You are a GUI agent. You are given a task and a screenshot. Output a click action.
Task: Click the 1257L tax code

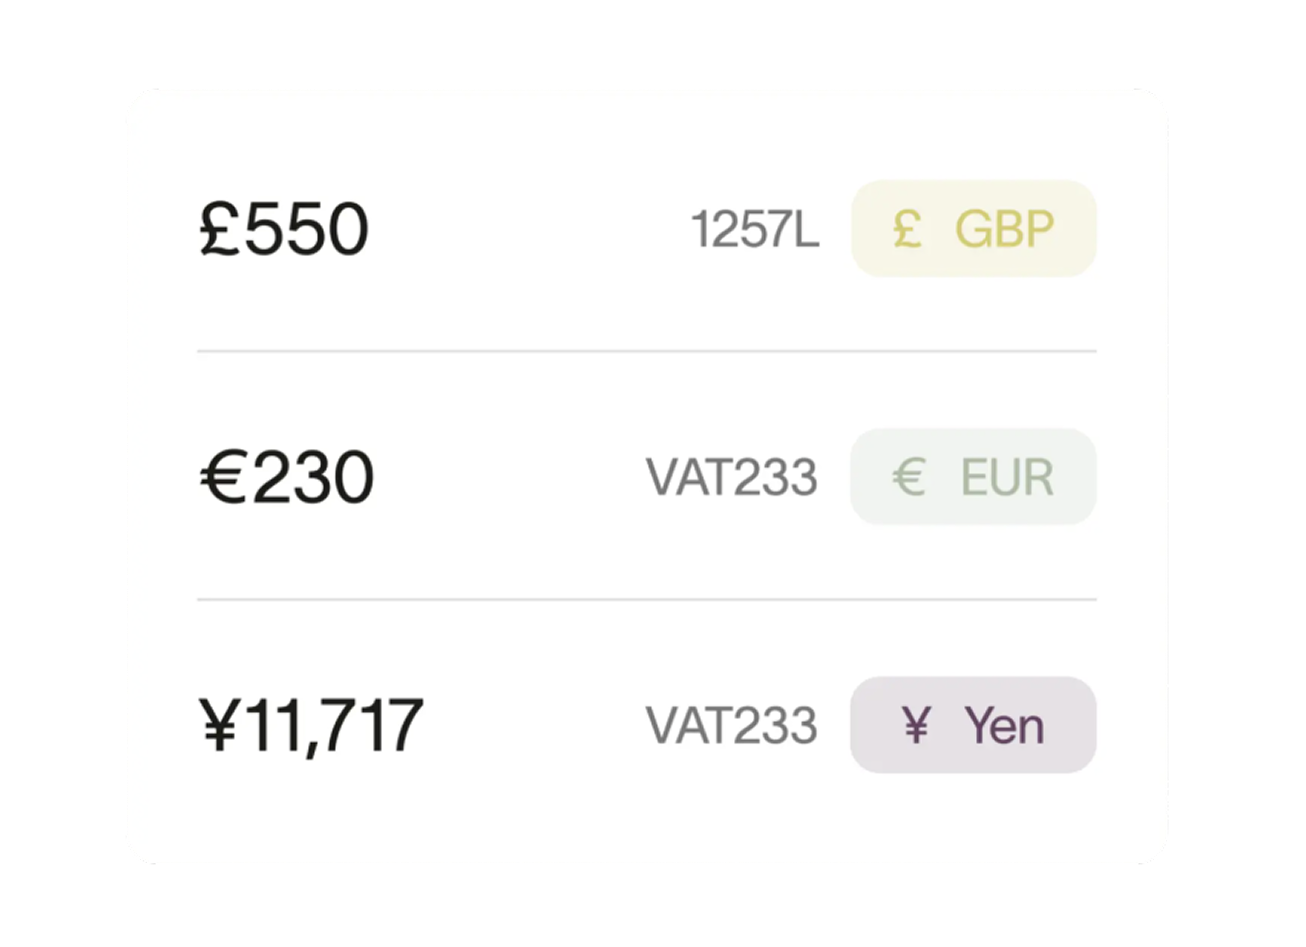click(x=754, y=230)
